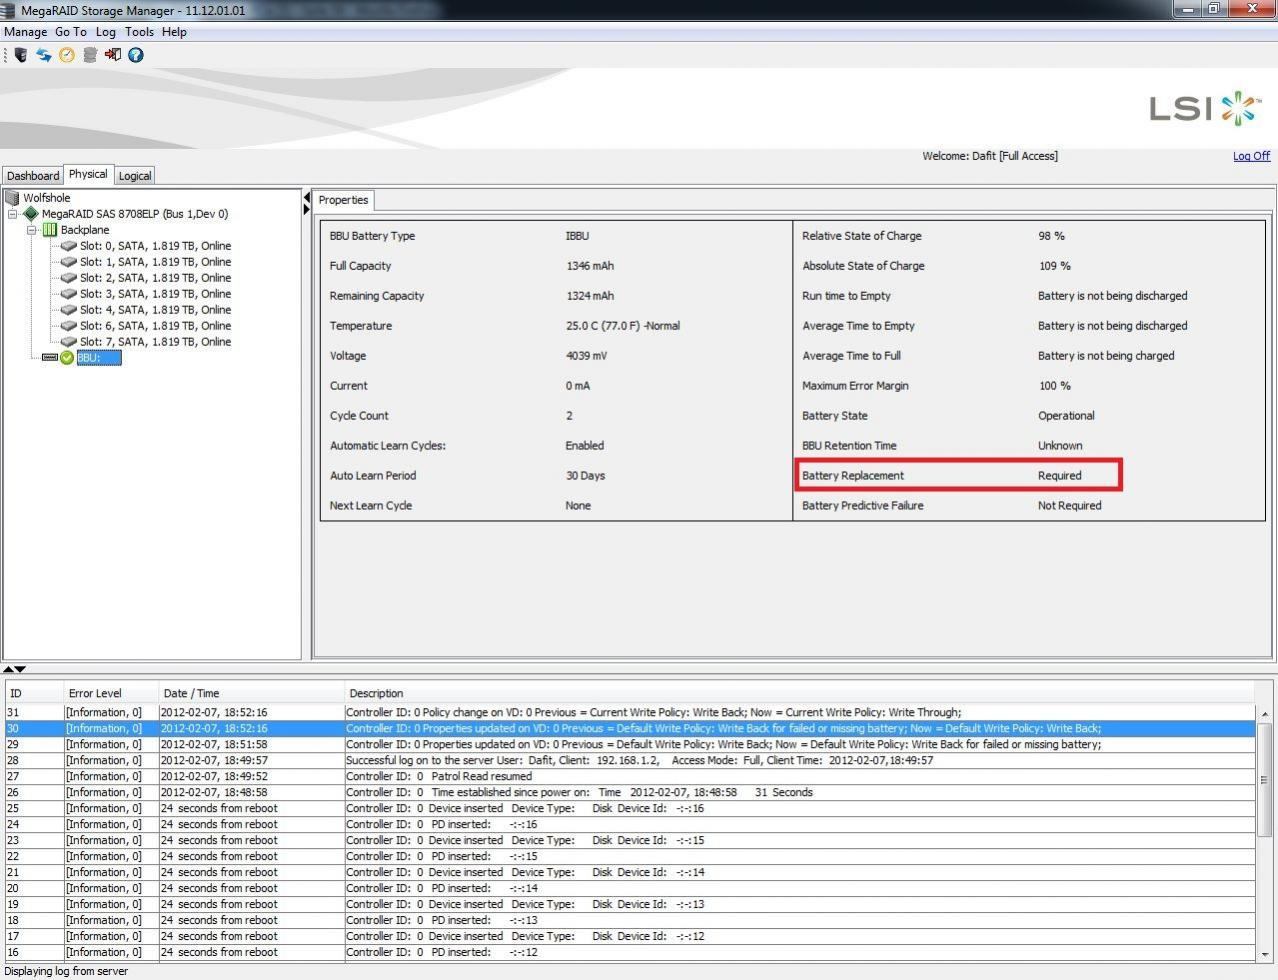Select MegaRAID SAS 8708ELP tree label

135,214
